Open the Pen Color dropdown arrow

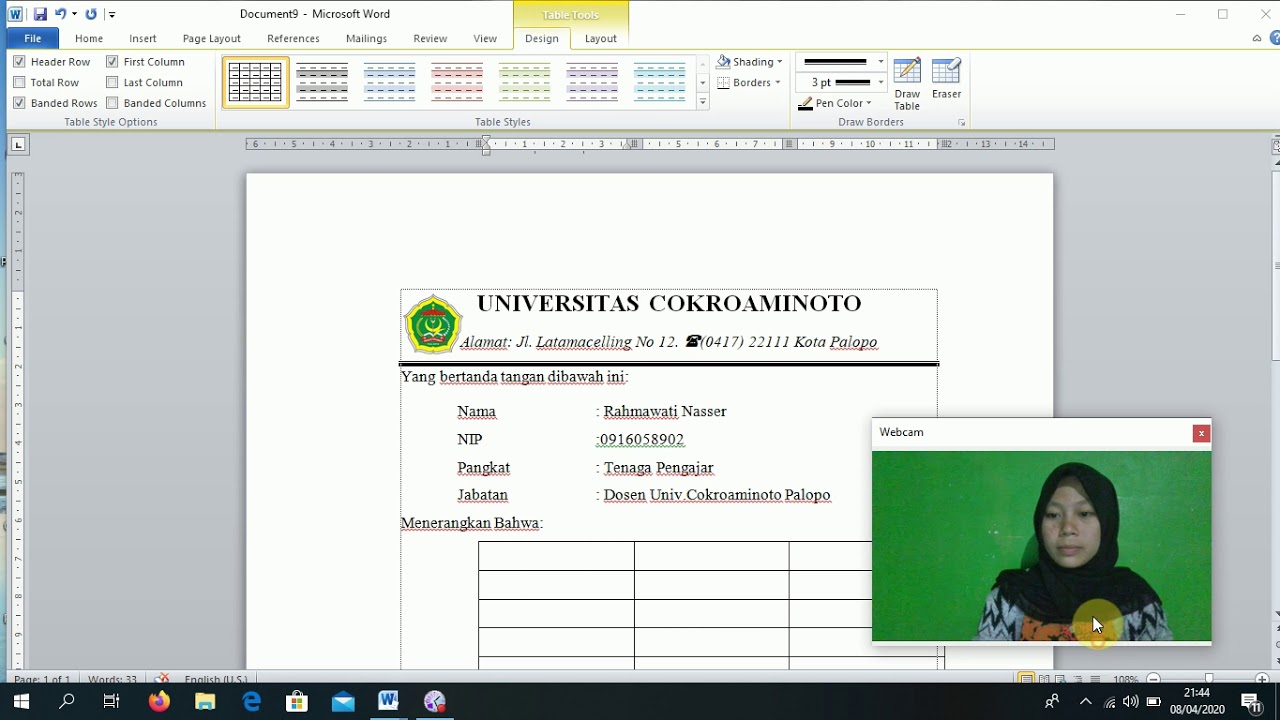[869, 103]
